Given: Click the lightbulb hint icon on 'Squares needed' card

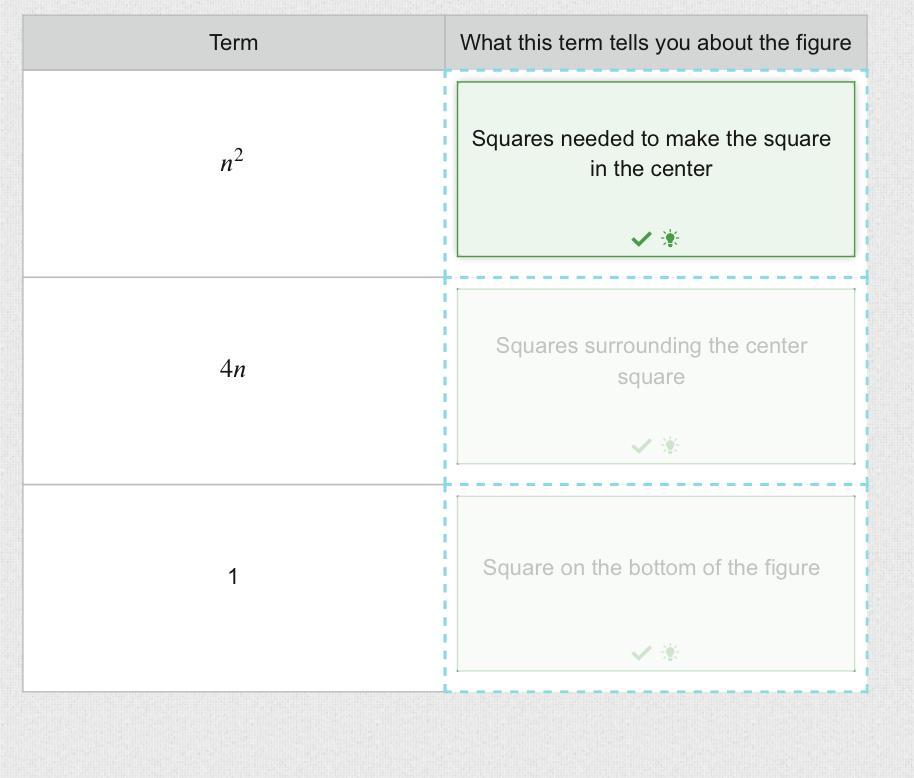Looking at the screenshot, I should click(x=670, y=239).
